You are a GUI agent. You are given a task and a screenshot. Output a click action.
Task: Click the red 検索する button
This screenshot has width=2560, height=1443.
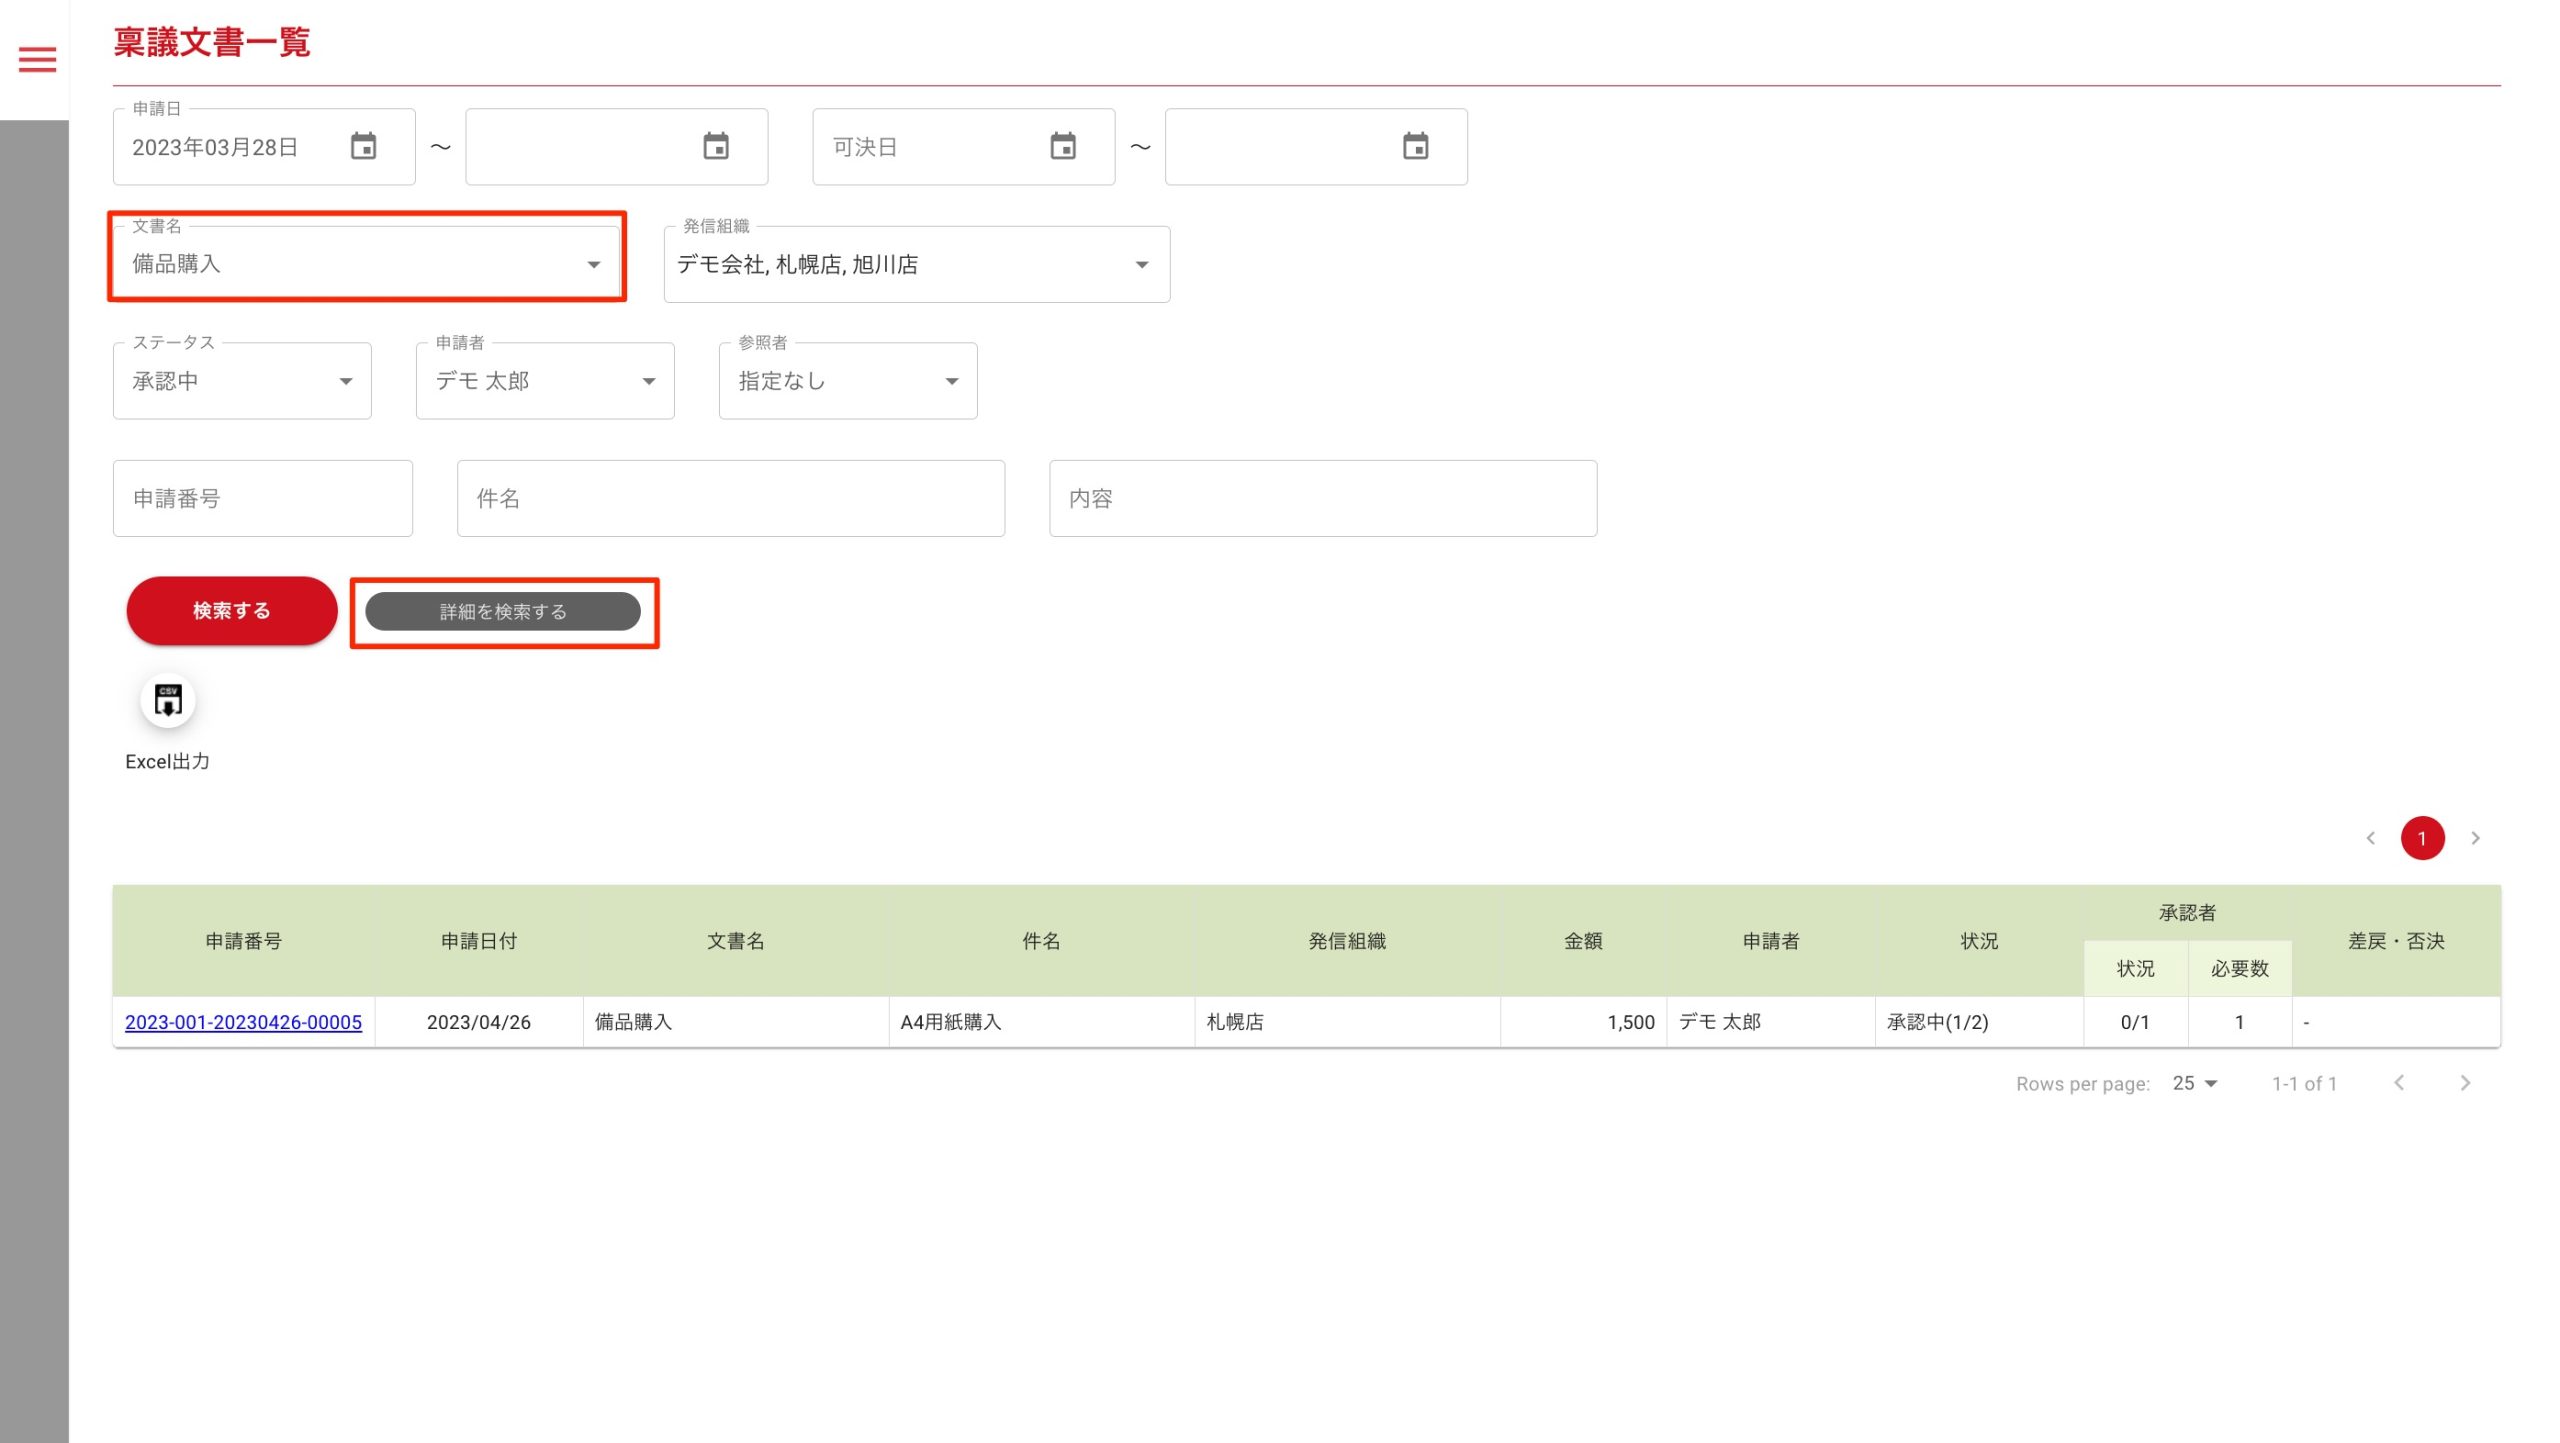(x=231, y=611)
